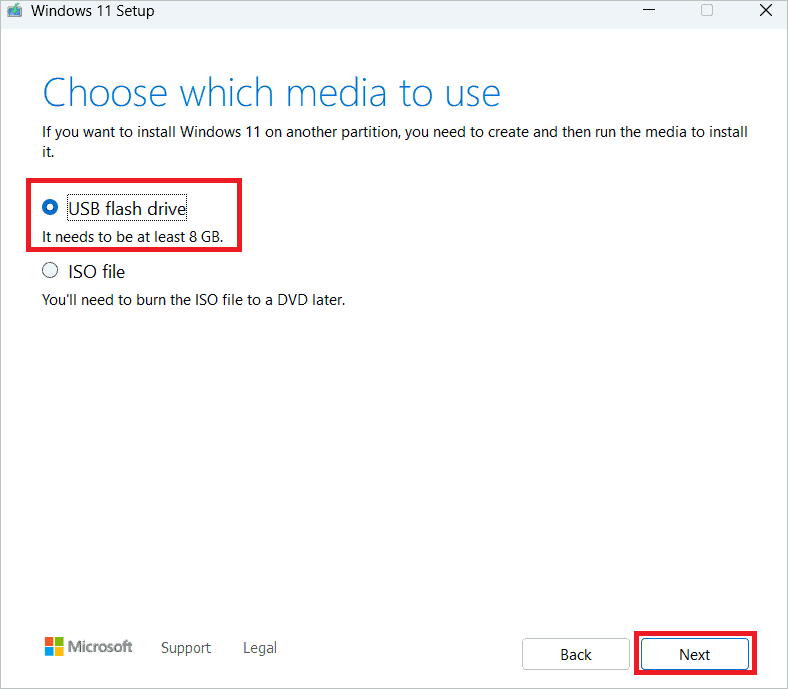Open the Support link
788x689 pixels.
[185, 648]
